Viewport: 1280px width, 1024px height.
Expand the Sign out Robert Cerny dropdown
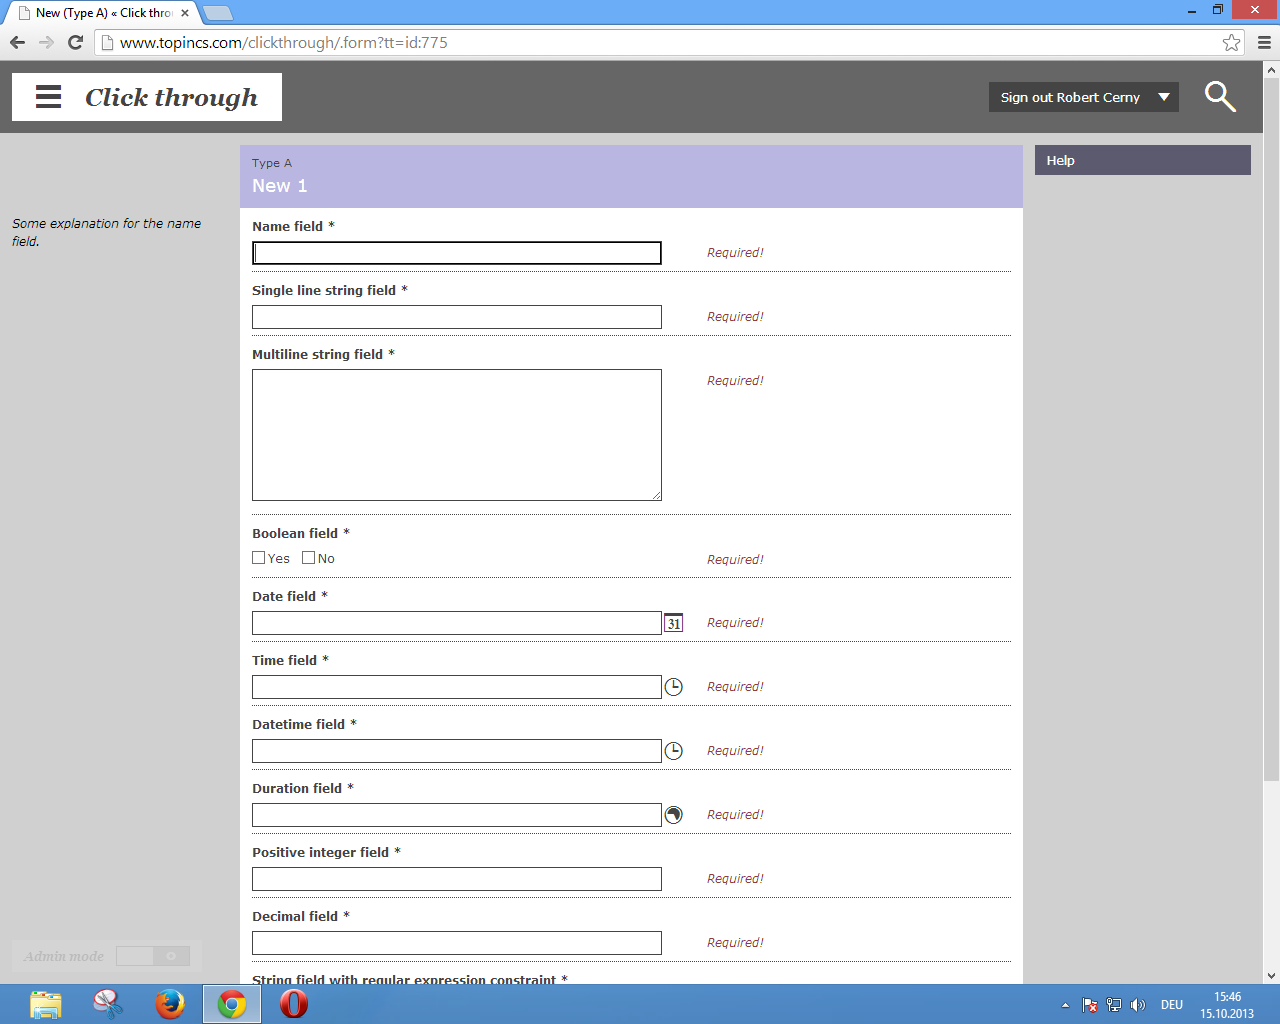pyautogui.click(x=1164, y=97)
